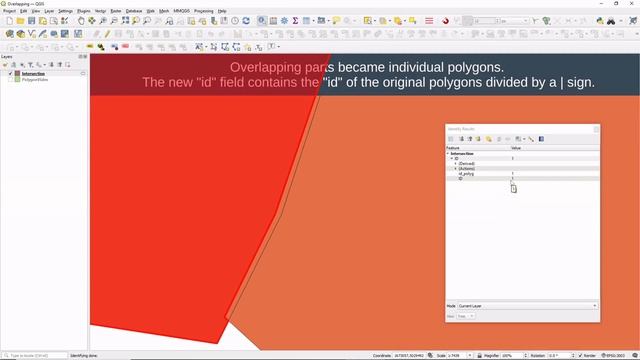
Task: Click the Select Features by area icon
Action: (x=368, y=21)
